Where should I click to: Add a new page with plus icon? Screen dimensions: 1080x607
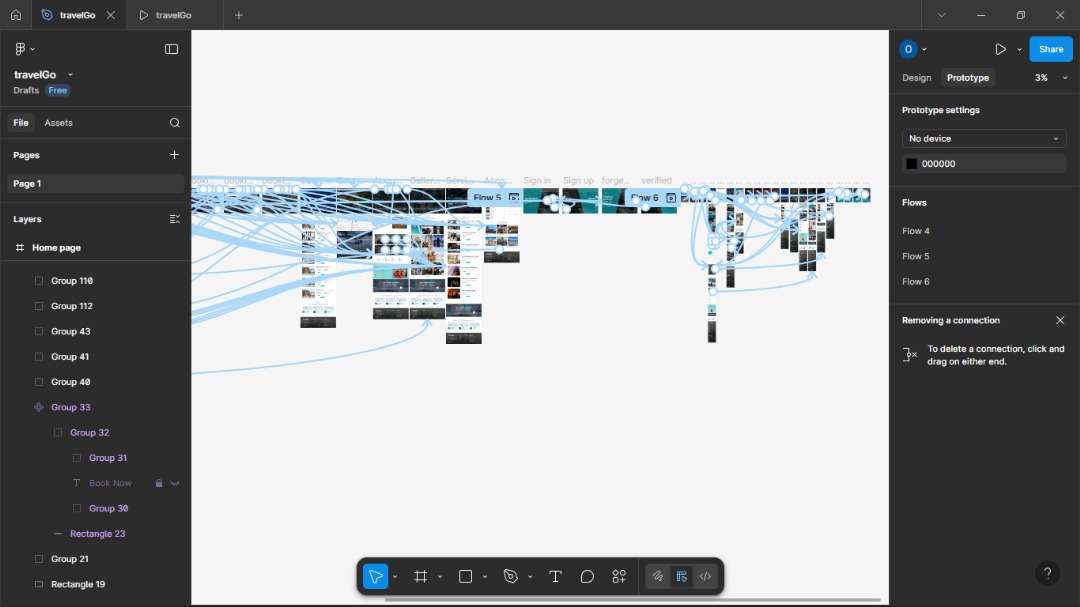coord(174,155)
